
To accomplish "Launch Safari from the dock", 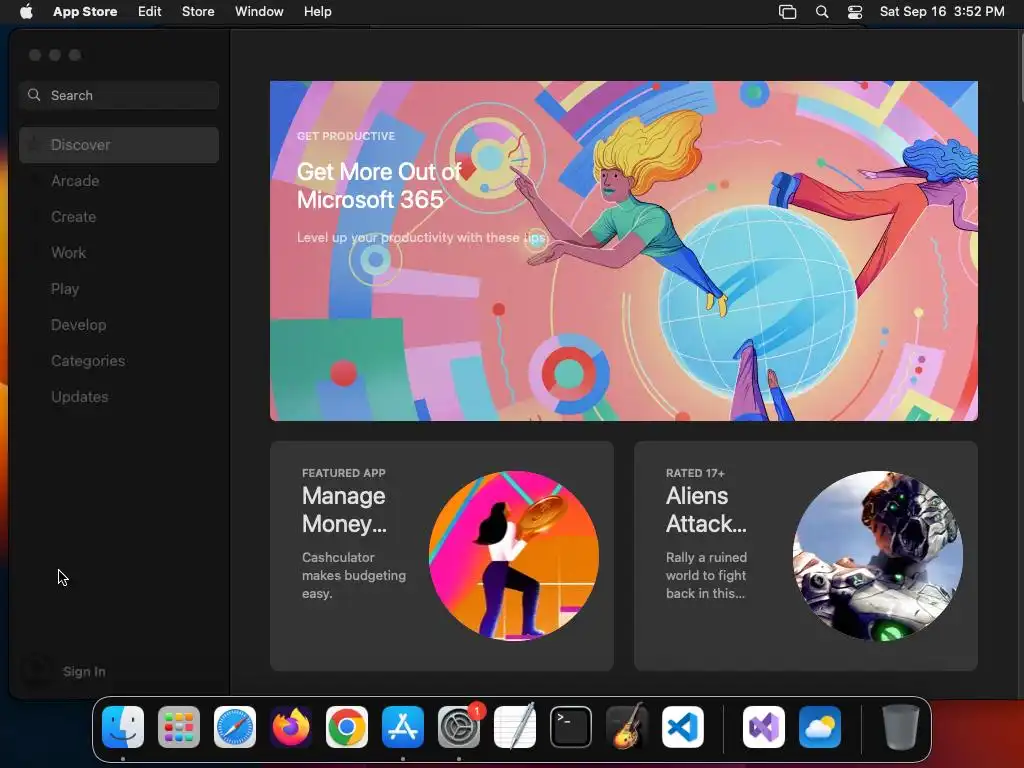I will point(235,727).
